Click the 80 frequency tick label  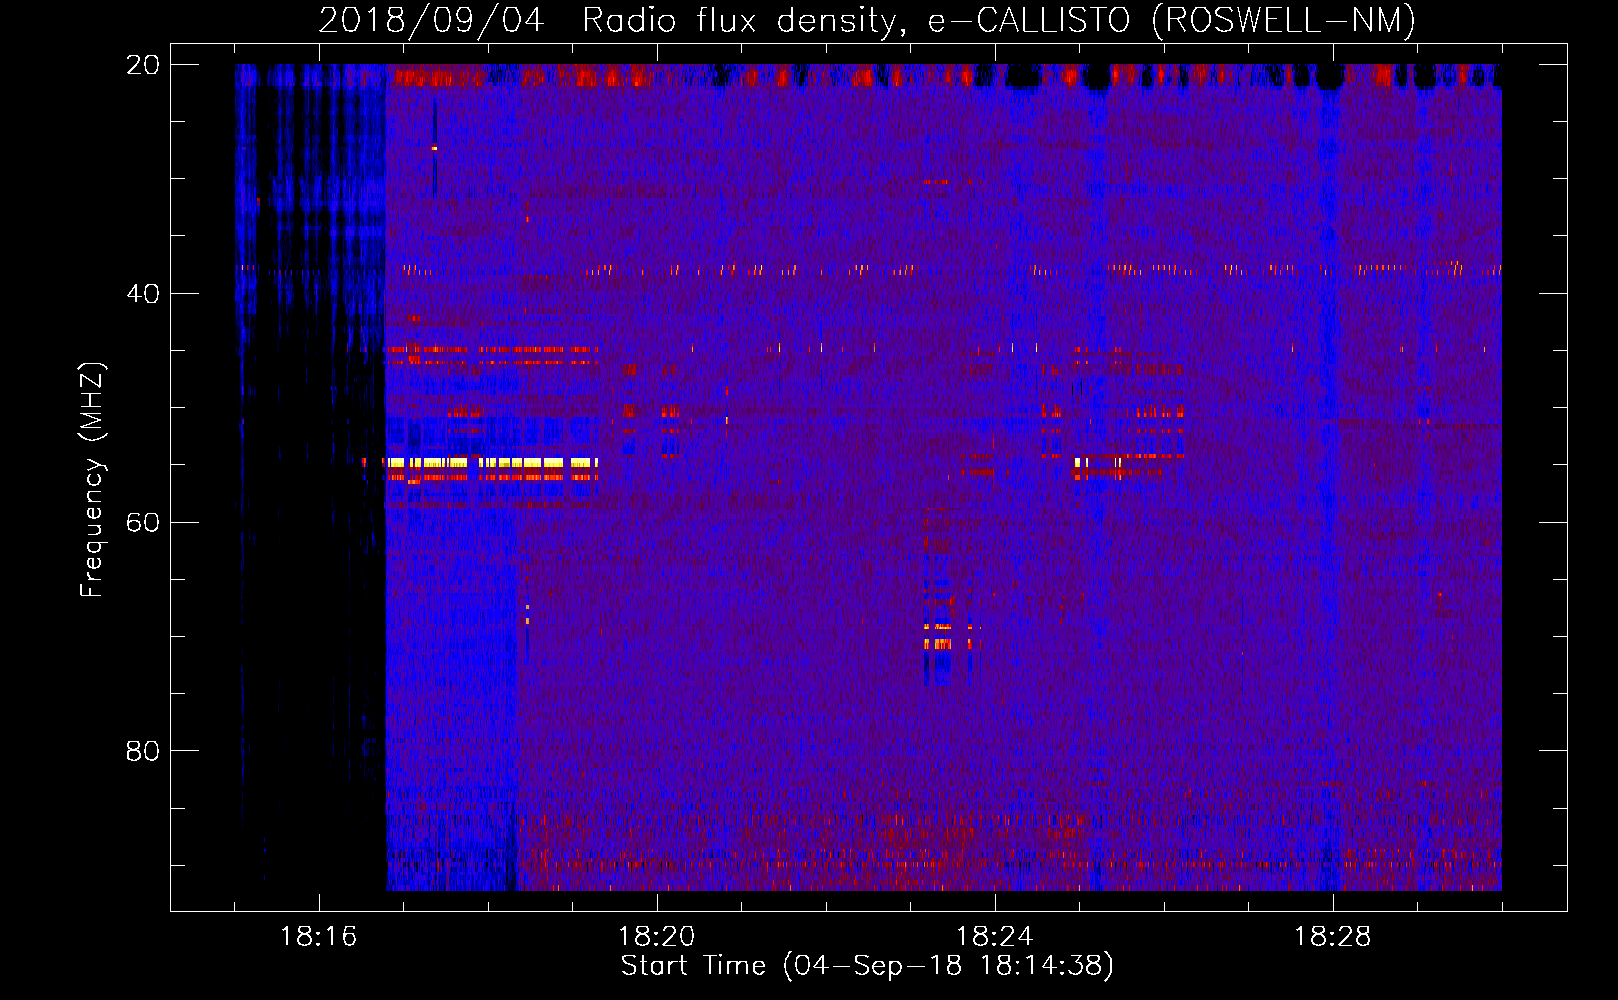(142, 751)
